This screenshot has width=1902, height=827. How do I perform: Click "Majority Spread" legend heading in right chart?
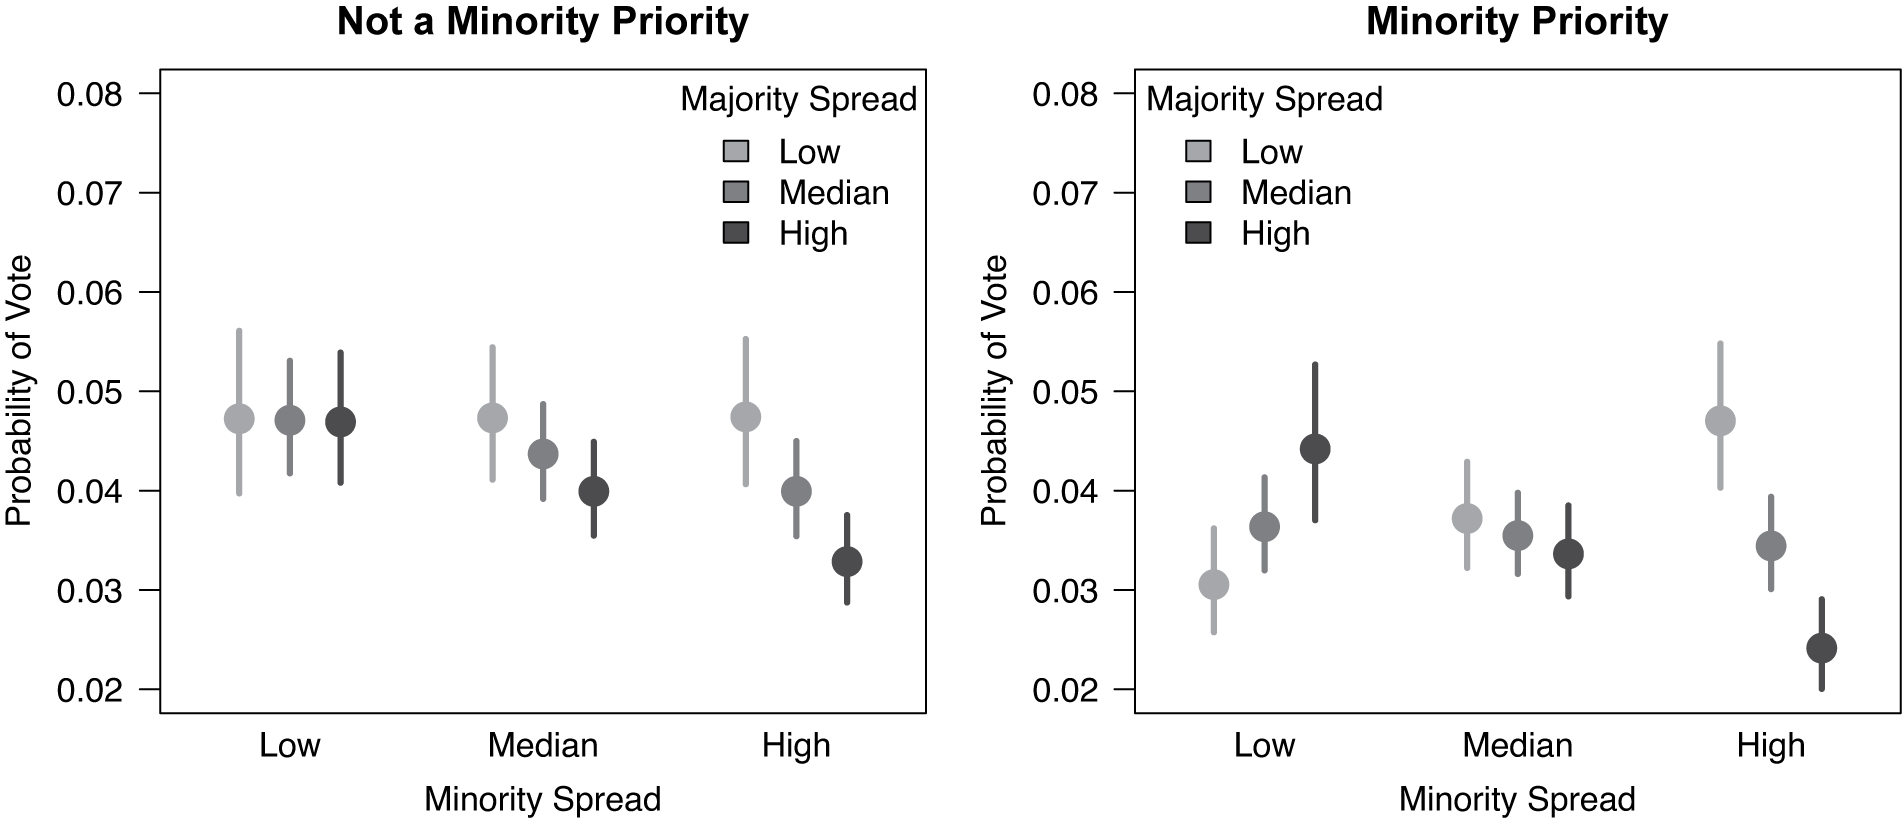click(1264, 99)
